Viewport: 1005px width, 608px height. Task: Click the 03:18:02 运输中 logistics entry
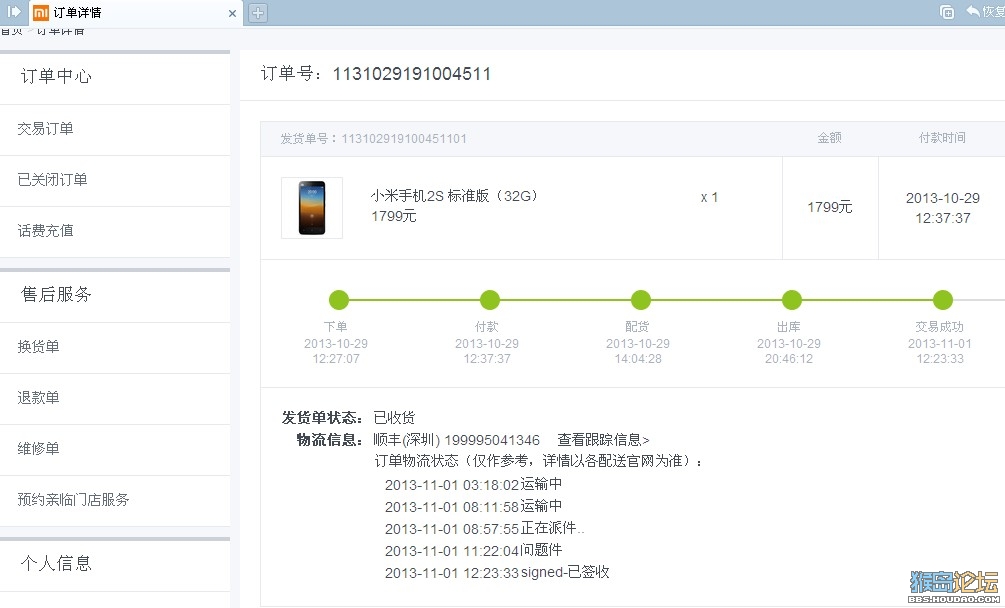474,484
